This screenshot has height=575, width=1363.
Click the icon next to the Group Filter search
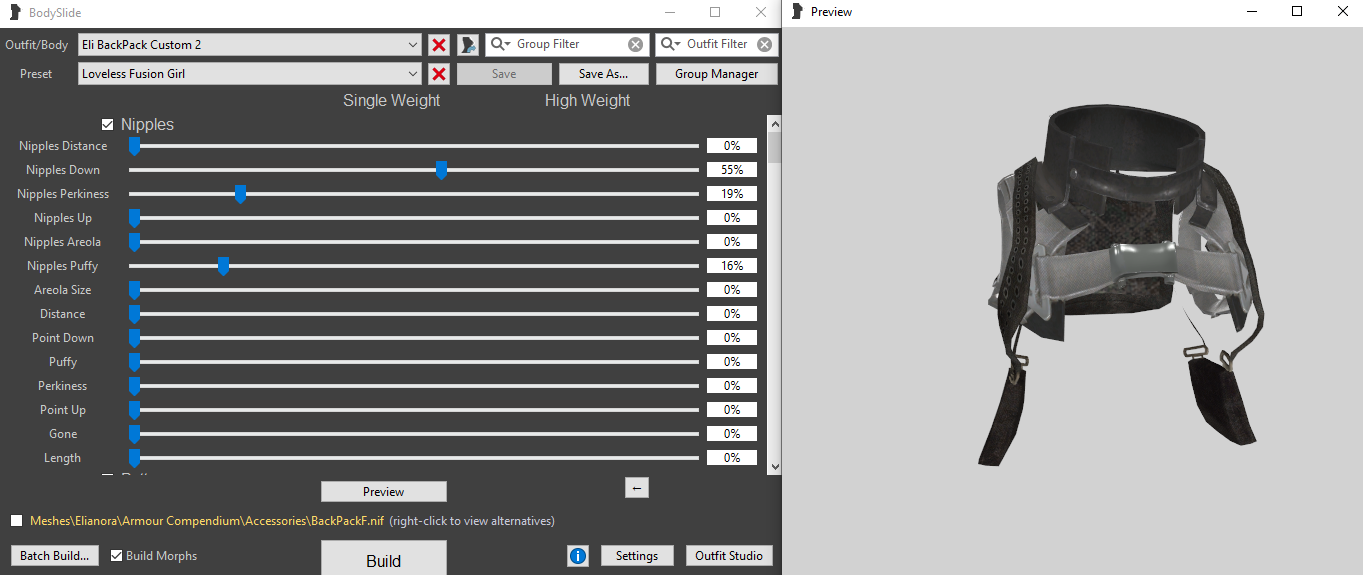pos(468,45)
